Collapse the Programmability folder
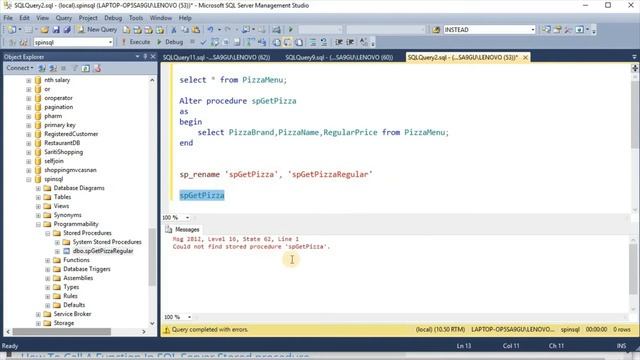The height and width of the screenshot is (360, 640). click(x=38, y=224)
